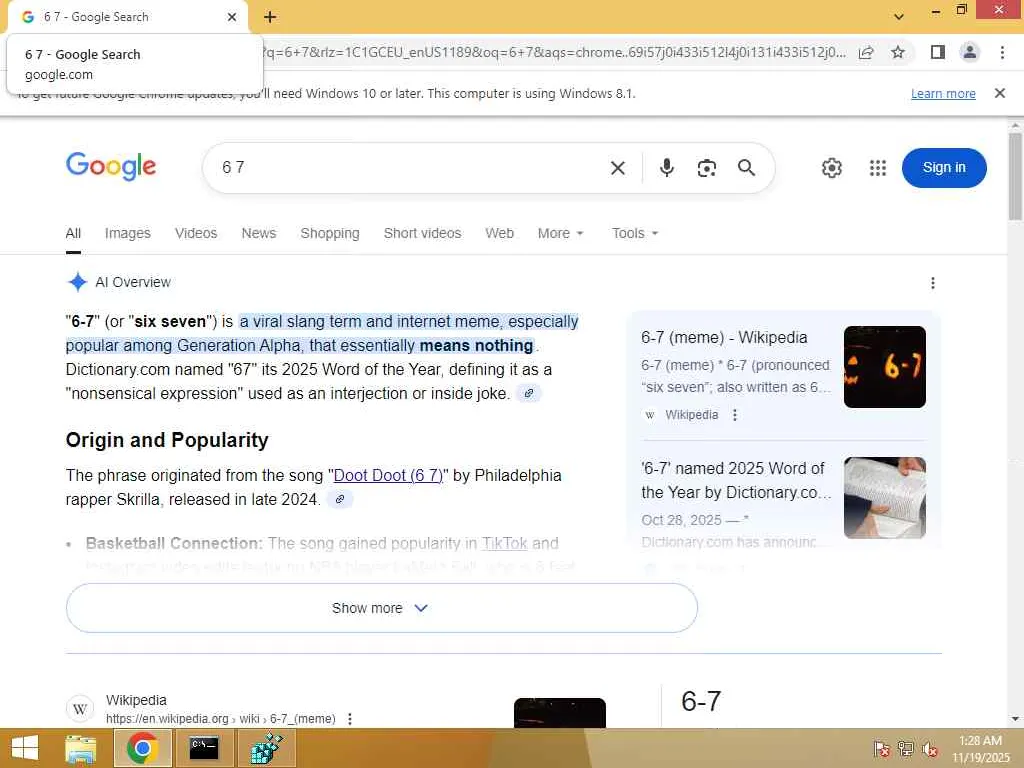This screenshot has width=1024, height=768.
Task: Open a new browser tab
Action: coord(270,17)
